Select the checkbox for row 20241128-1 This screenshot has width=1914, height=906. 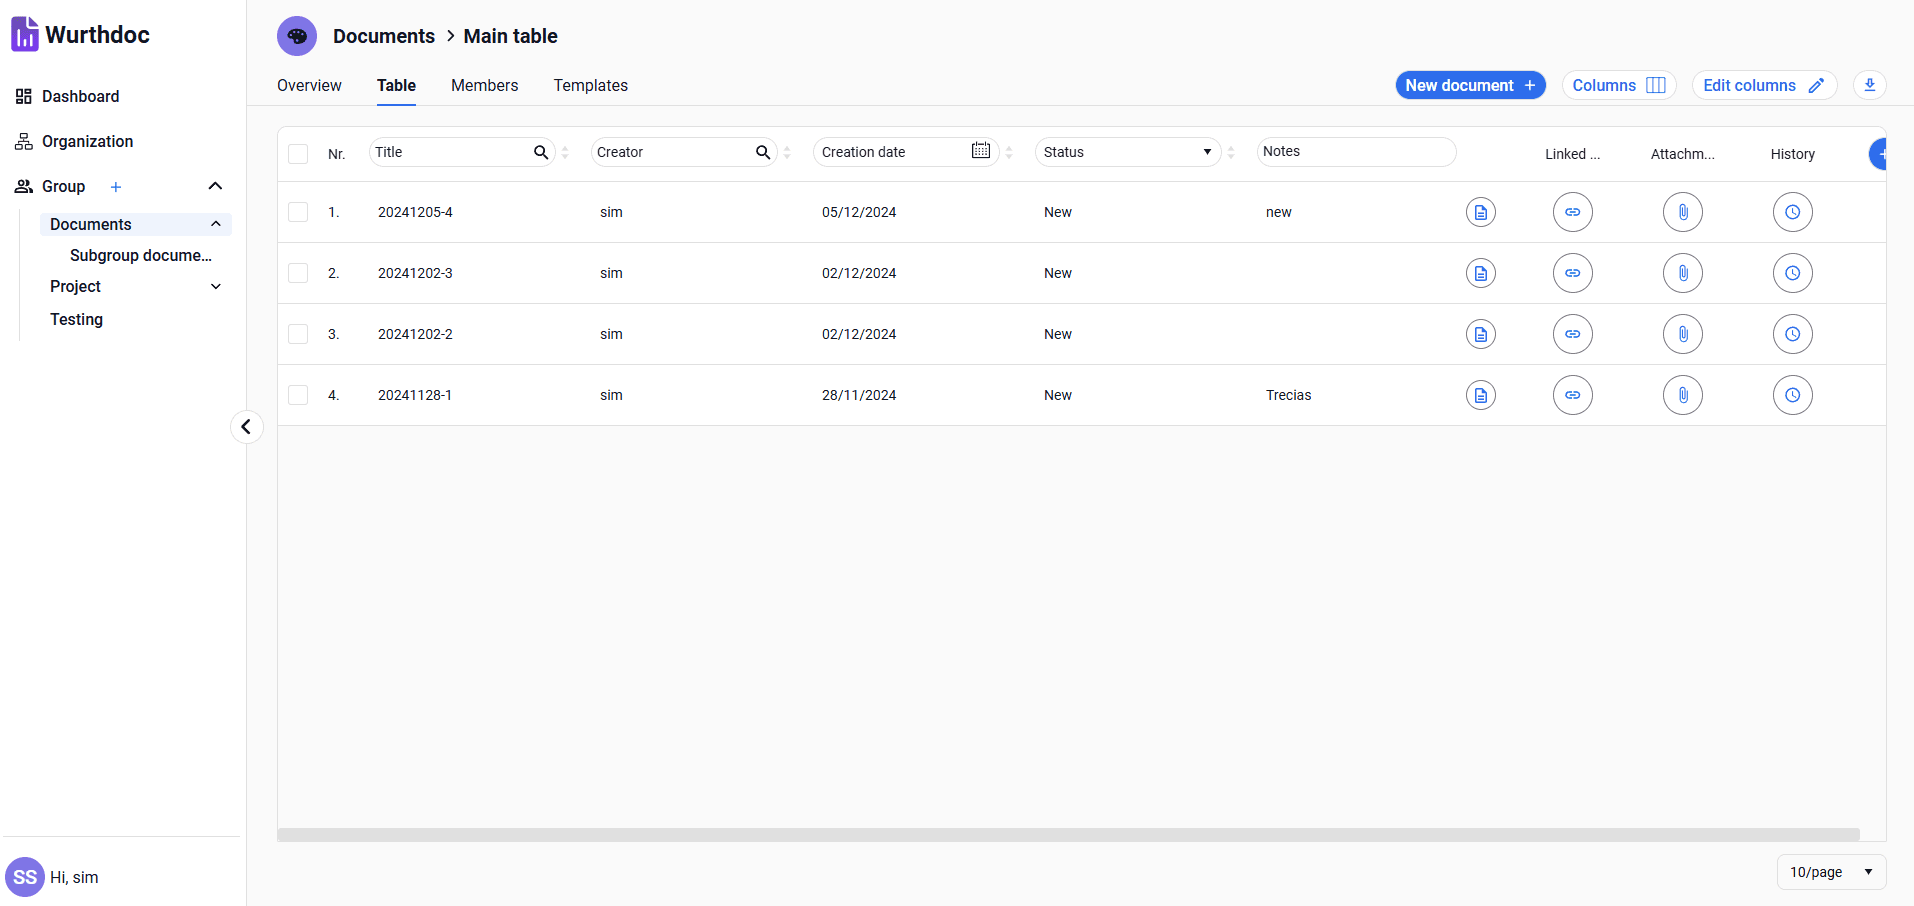[298, 395]
